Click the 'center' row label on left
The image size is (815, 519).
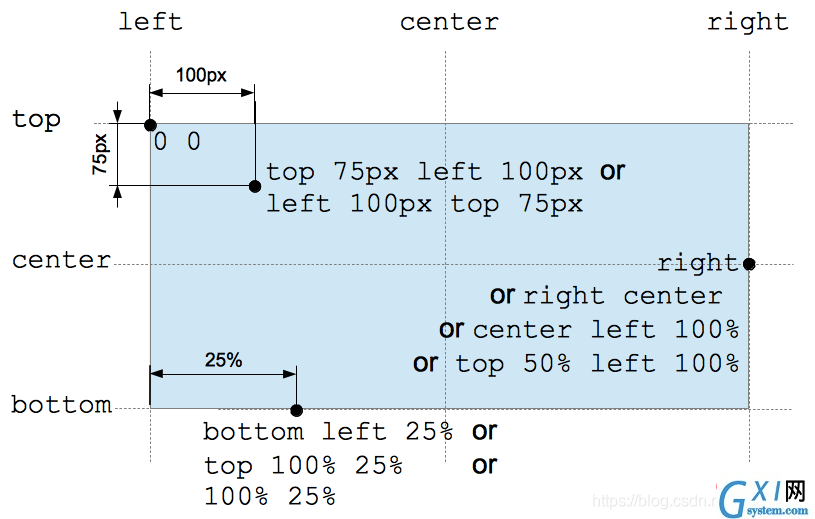61,260
